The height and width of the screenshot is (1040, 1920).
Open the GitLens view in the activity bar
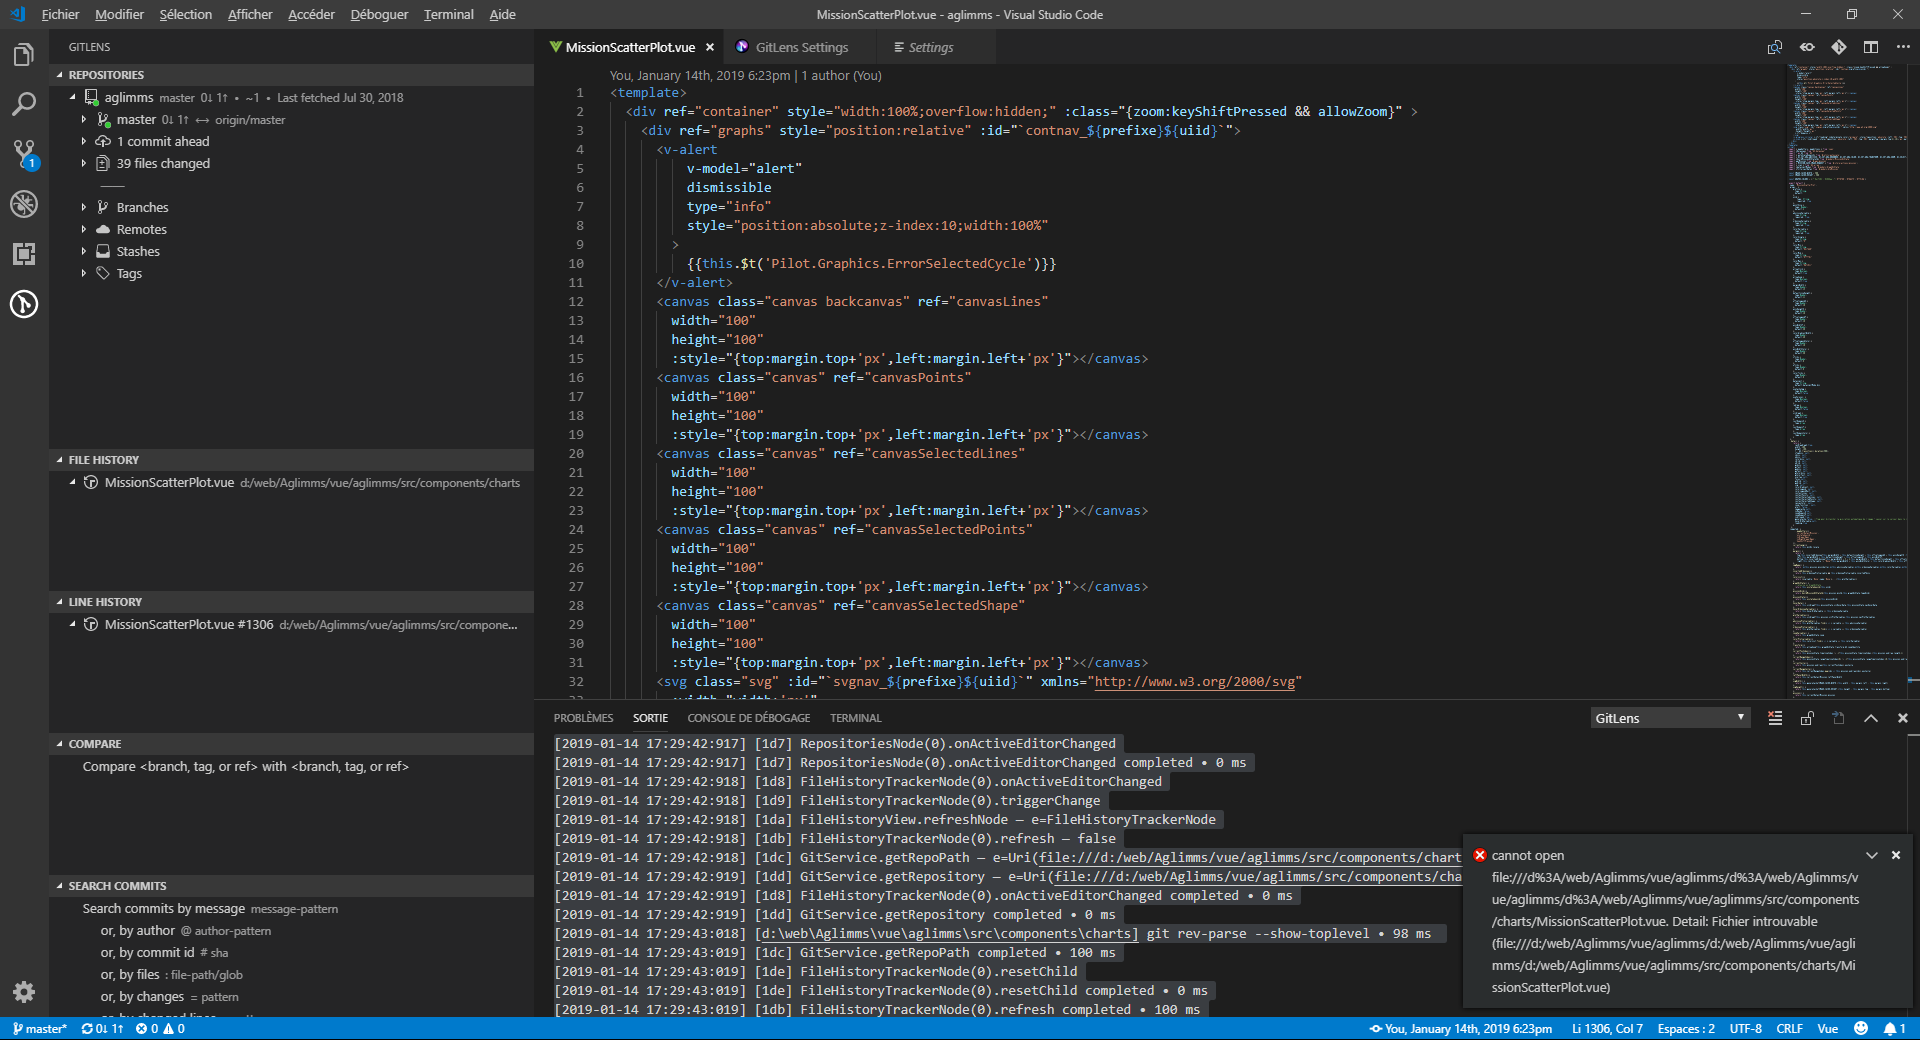pos(24,304)
